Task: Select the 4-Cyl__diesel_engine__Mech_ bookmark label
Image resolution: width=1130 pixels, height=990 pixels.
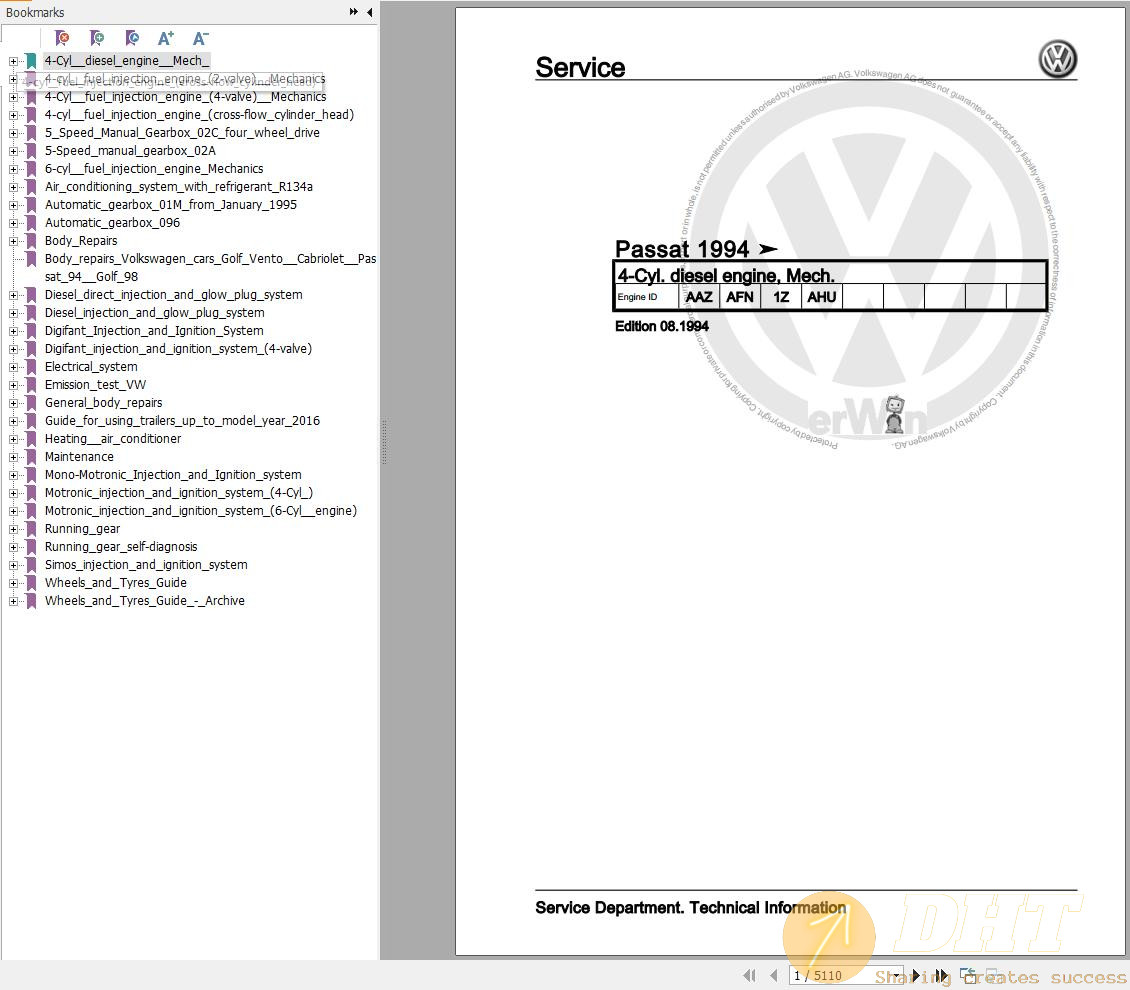Action: tap(127, 61)
